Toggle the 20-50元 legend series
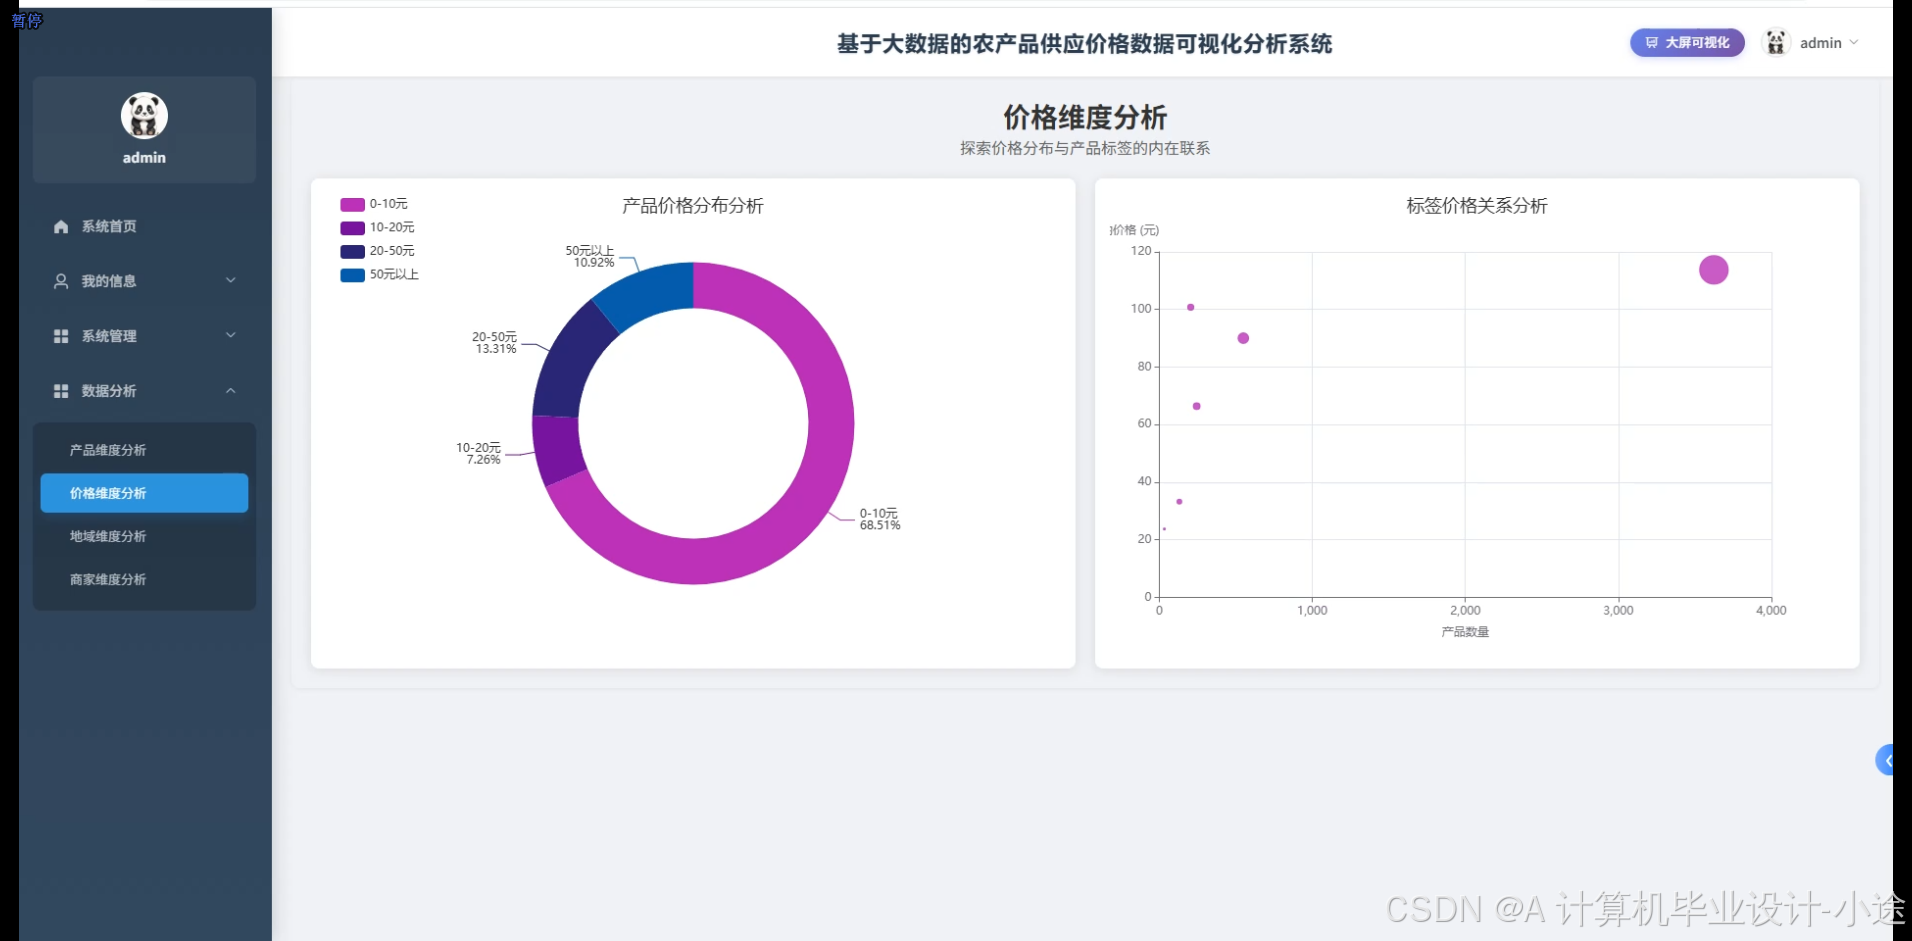The width and height of the screenshot is (1912, 941). (377, 251)
